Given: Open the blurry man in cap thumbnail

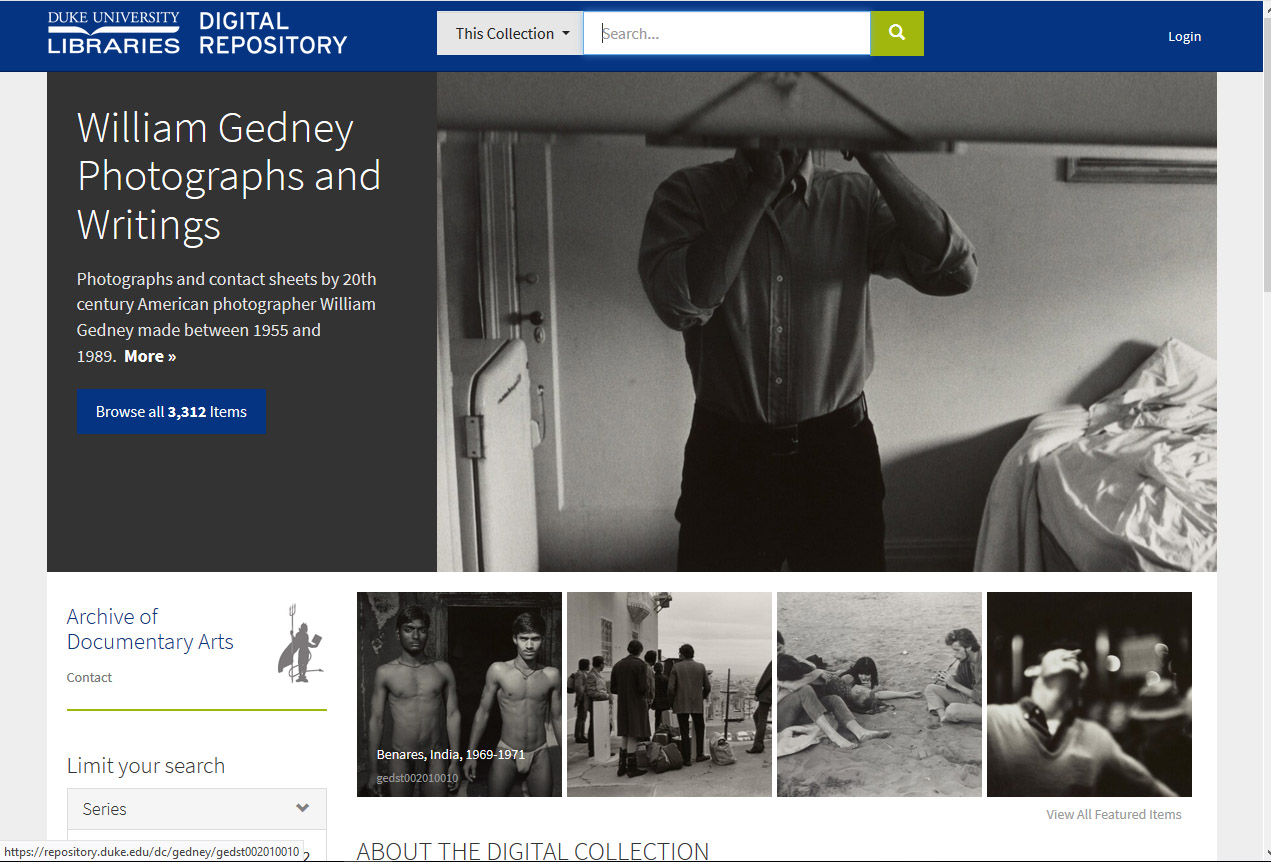Looking at the screenshot, I should [x=1089, y=694].
